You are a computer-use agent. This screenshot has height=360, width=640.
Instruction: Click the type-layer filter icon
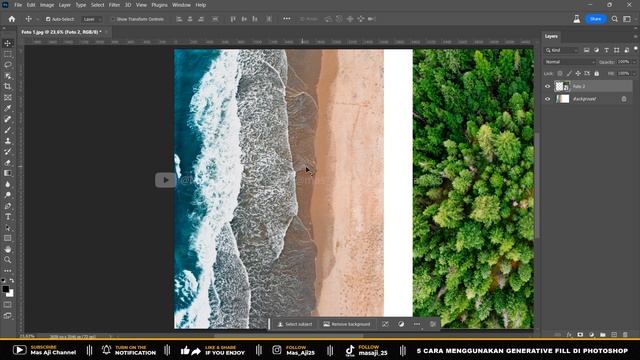coord(607,50)
